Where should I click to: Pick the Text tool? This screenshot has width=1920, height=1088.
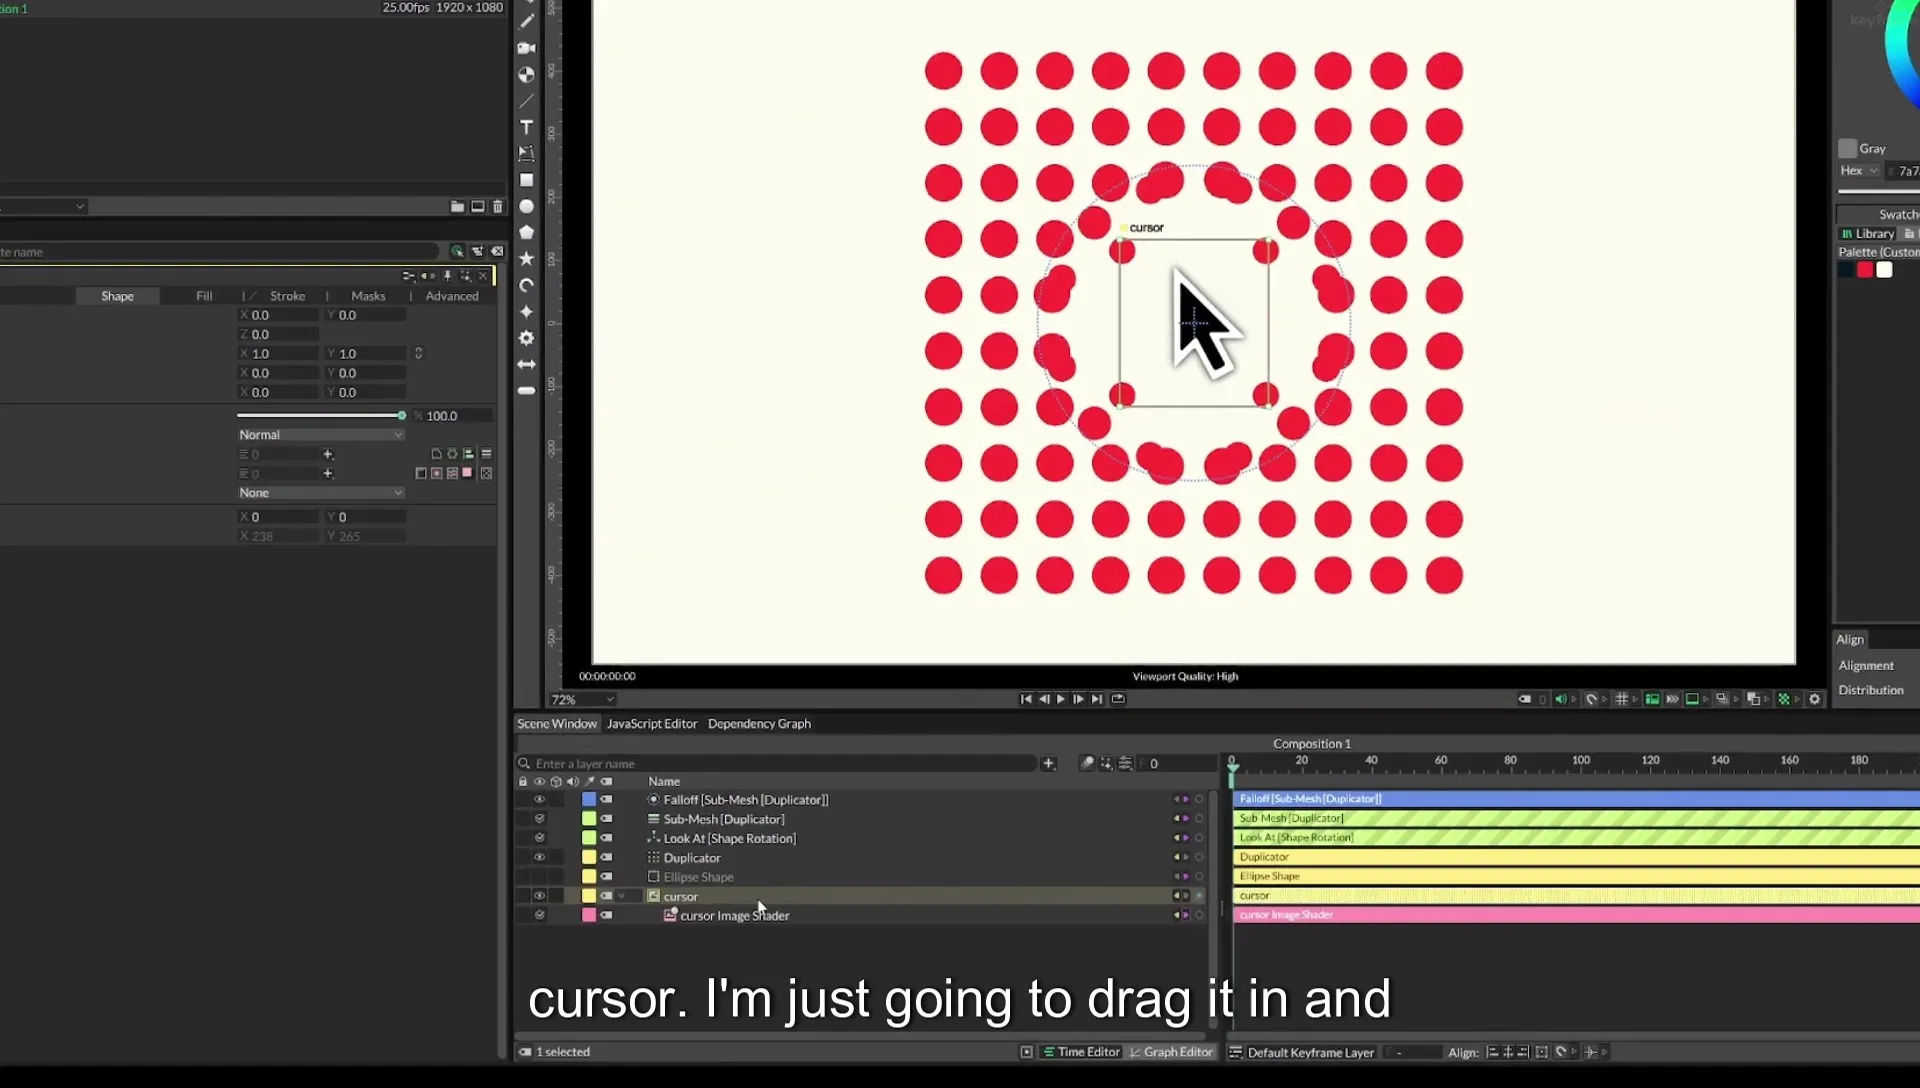click(x=526, y=127)
